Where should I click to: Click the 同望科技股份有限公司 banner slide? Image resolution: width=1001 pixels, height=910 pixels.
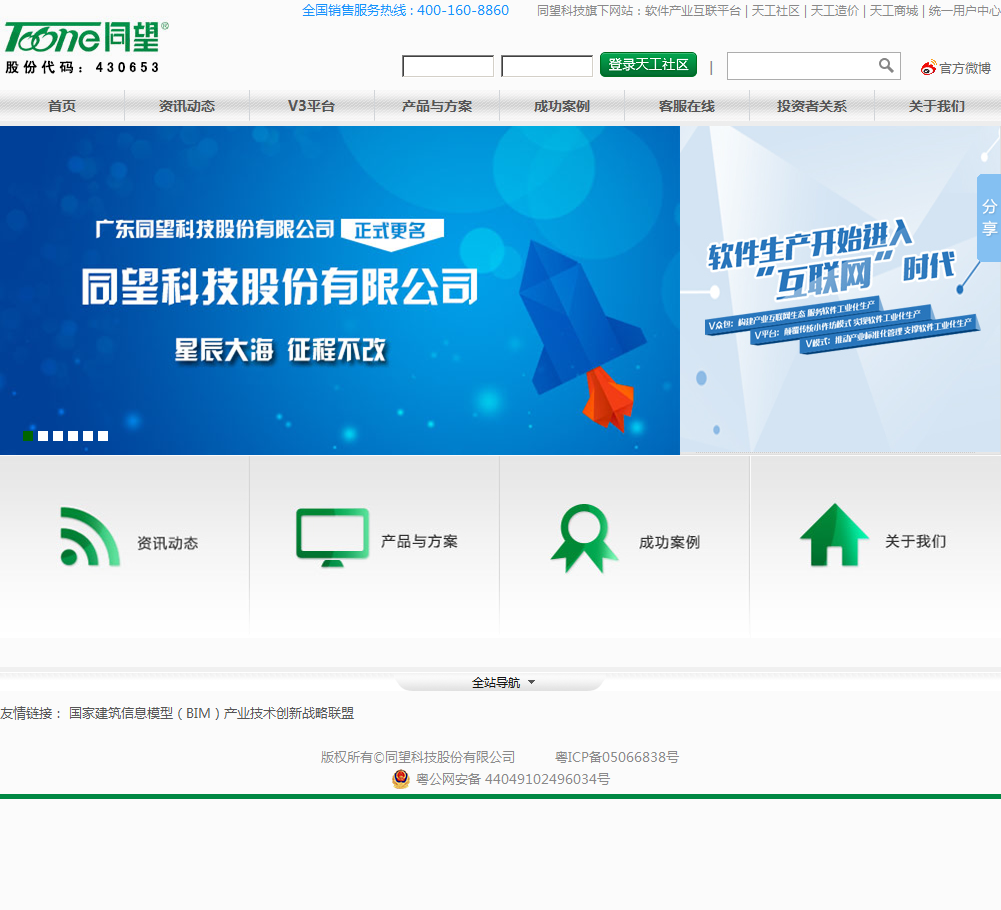[x=340, y=290]
